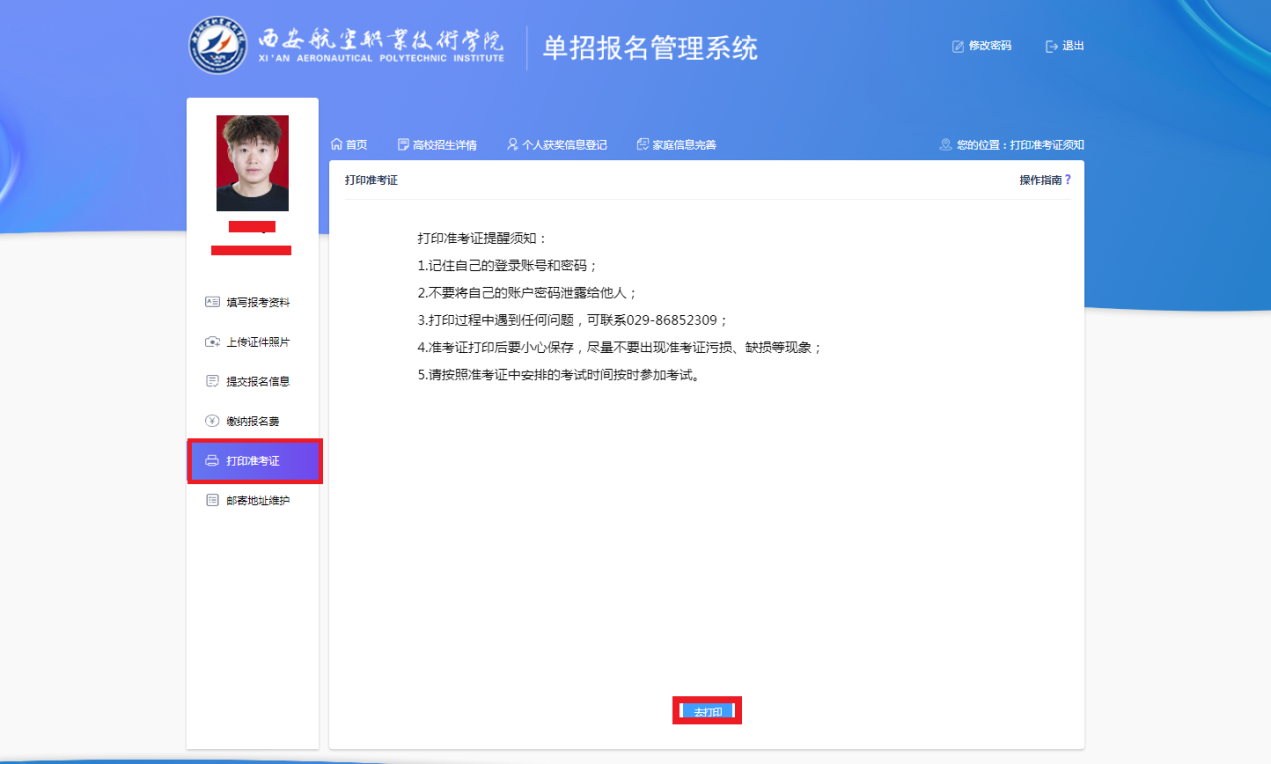Click the yen coin icon for 缴纳报名费
This screenshot has width=1271, height=764.
tap(212, 421)
